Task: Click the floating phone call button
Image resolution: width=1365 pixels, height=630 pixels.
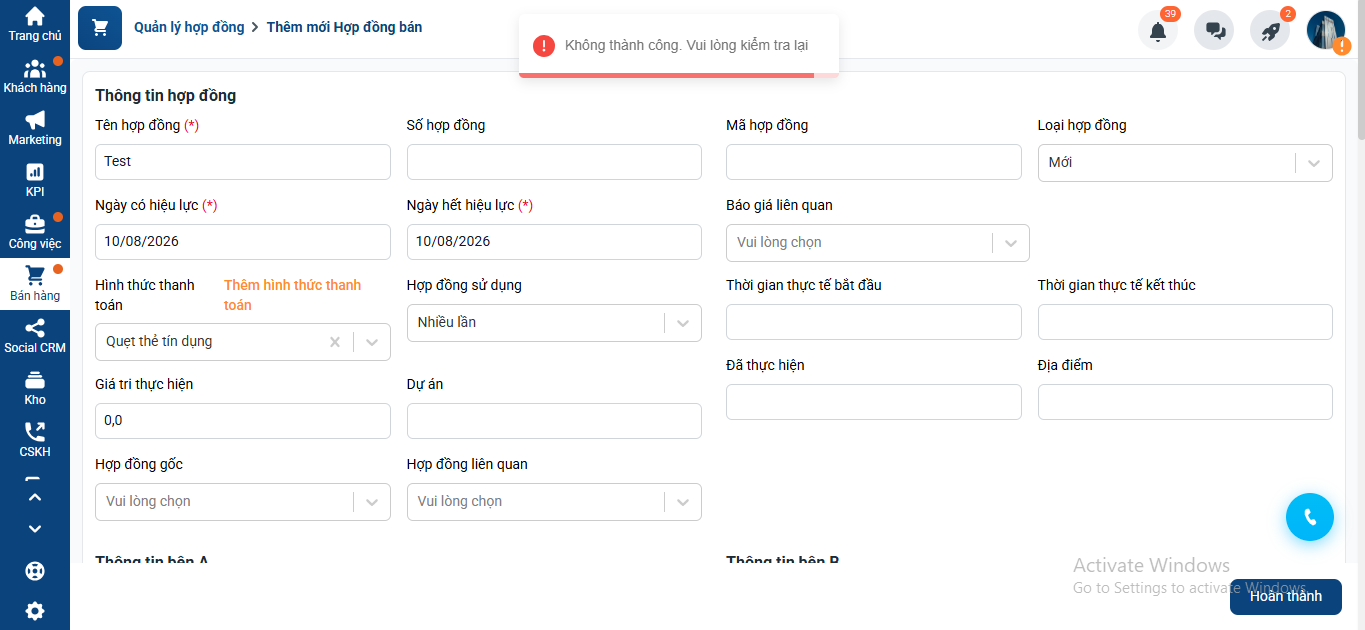Action: coord(1310,517)
